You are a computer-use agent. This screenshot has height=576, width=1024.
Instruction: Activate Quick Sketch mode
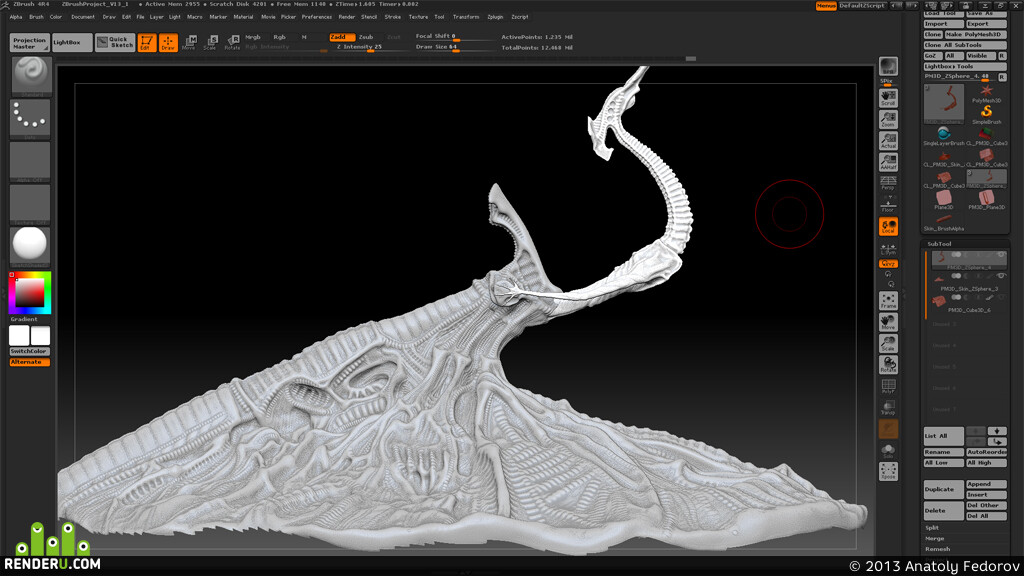coord(115,42)
